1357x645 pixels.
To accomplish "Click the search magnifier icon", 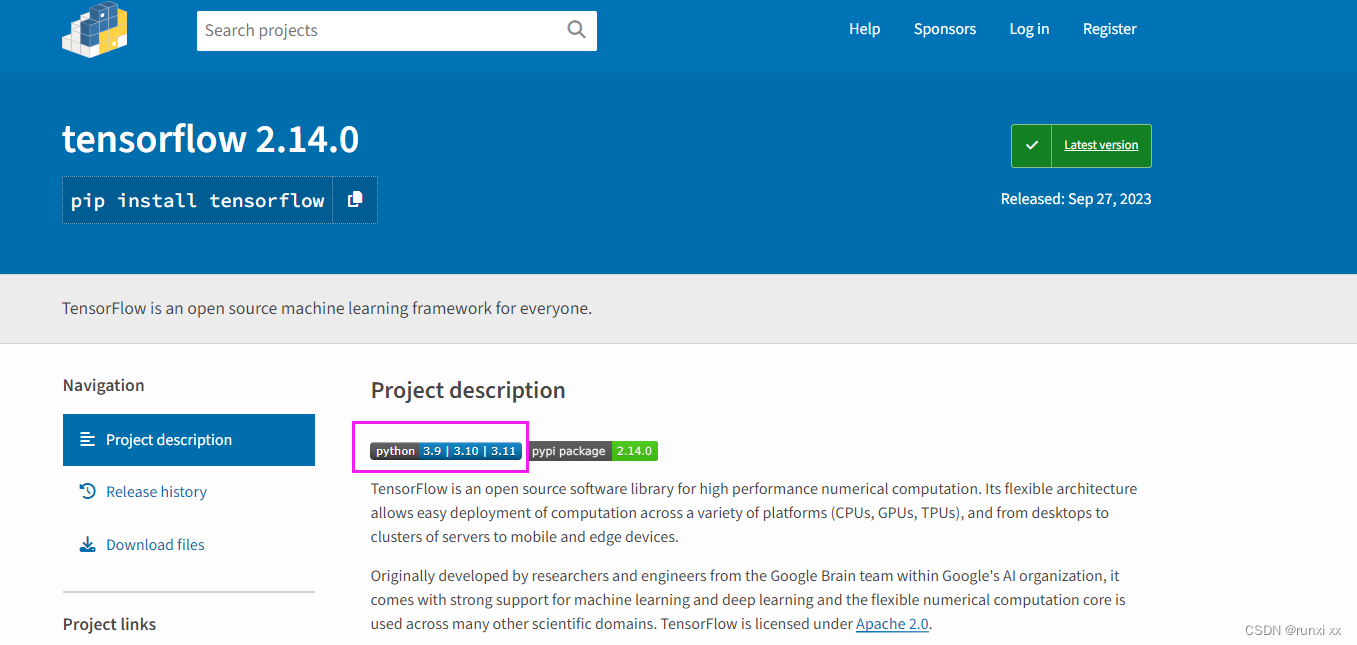I will click(576, 30).
